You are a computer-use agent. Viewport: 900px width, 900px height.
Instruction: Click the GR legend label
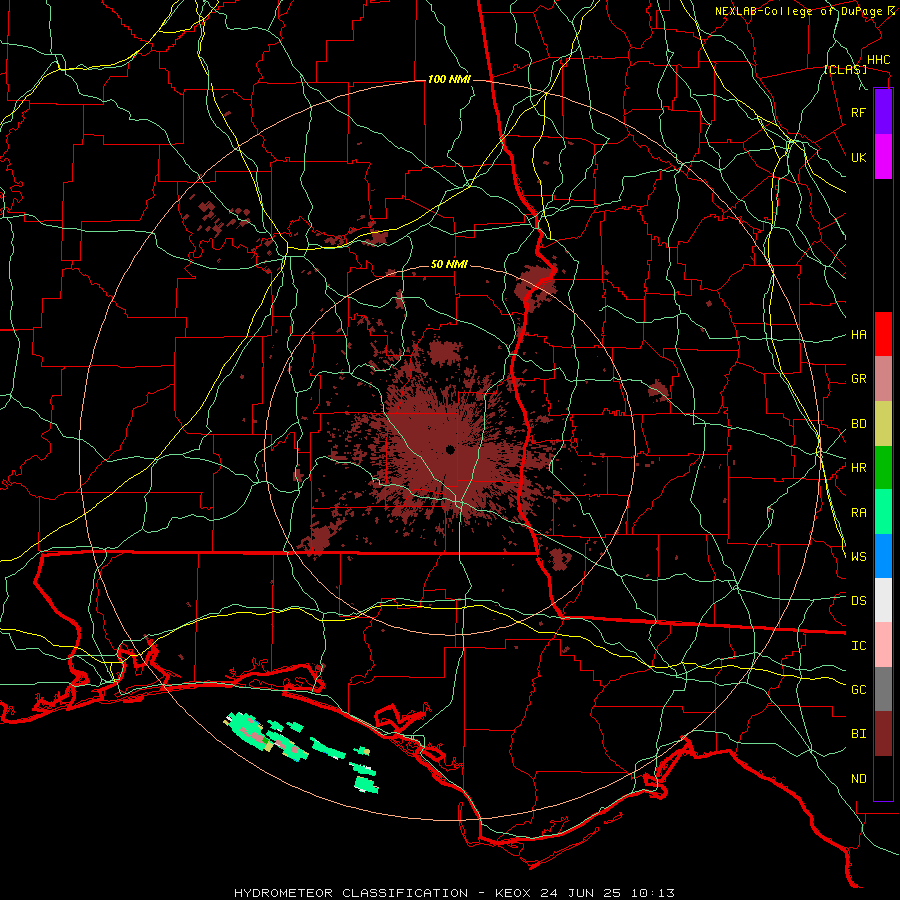(x=859, y=379)
